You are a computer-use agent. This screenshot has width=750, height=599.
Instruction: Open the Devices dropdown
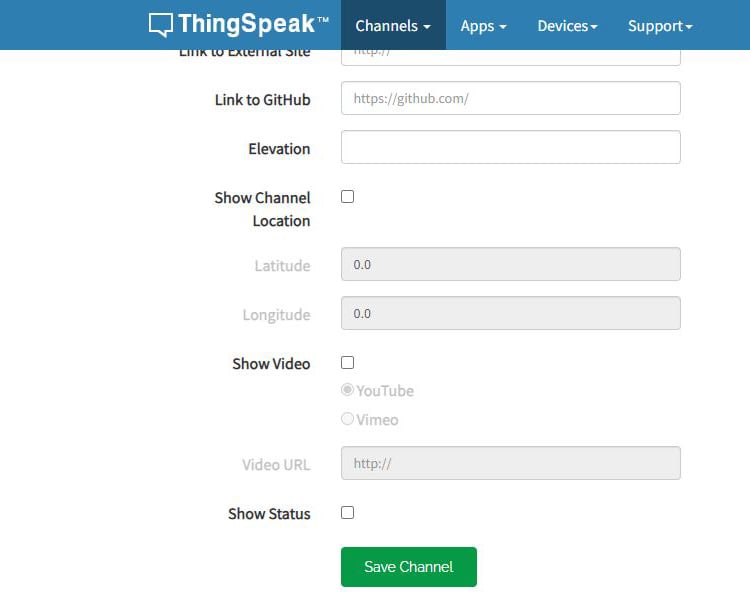coord(567,26)
